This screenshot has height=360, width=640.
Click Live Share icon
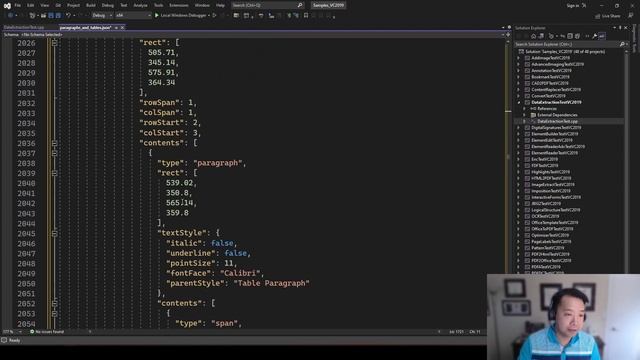(597, 16)
